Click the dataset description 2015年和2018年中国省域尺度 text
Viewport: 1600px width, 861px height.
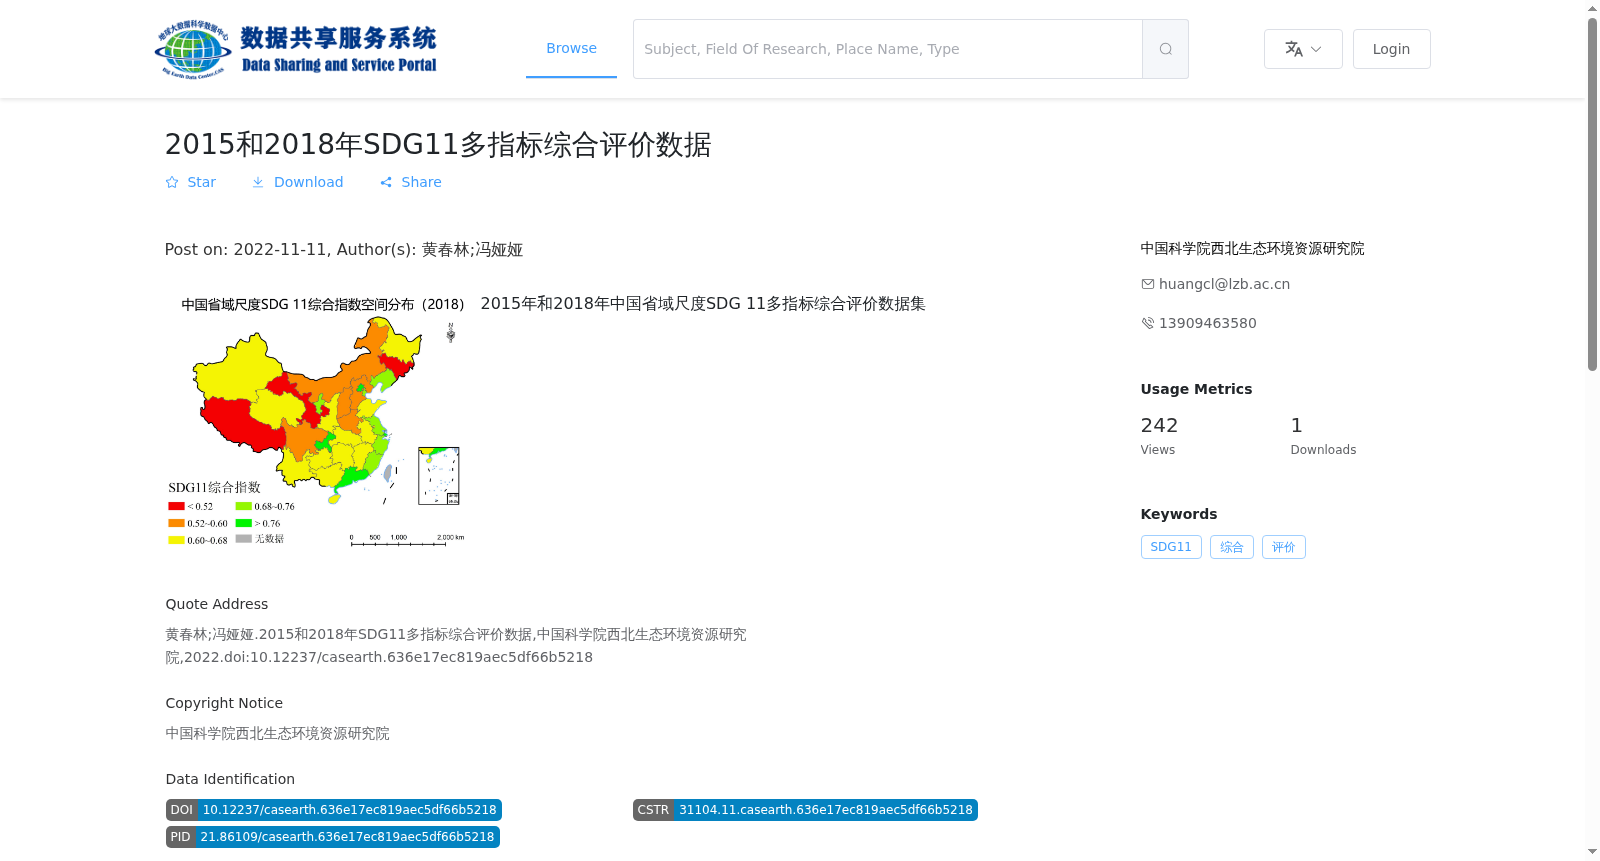703,303
